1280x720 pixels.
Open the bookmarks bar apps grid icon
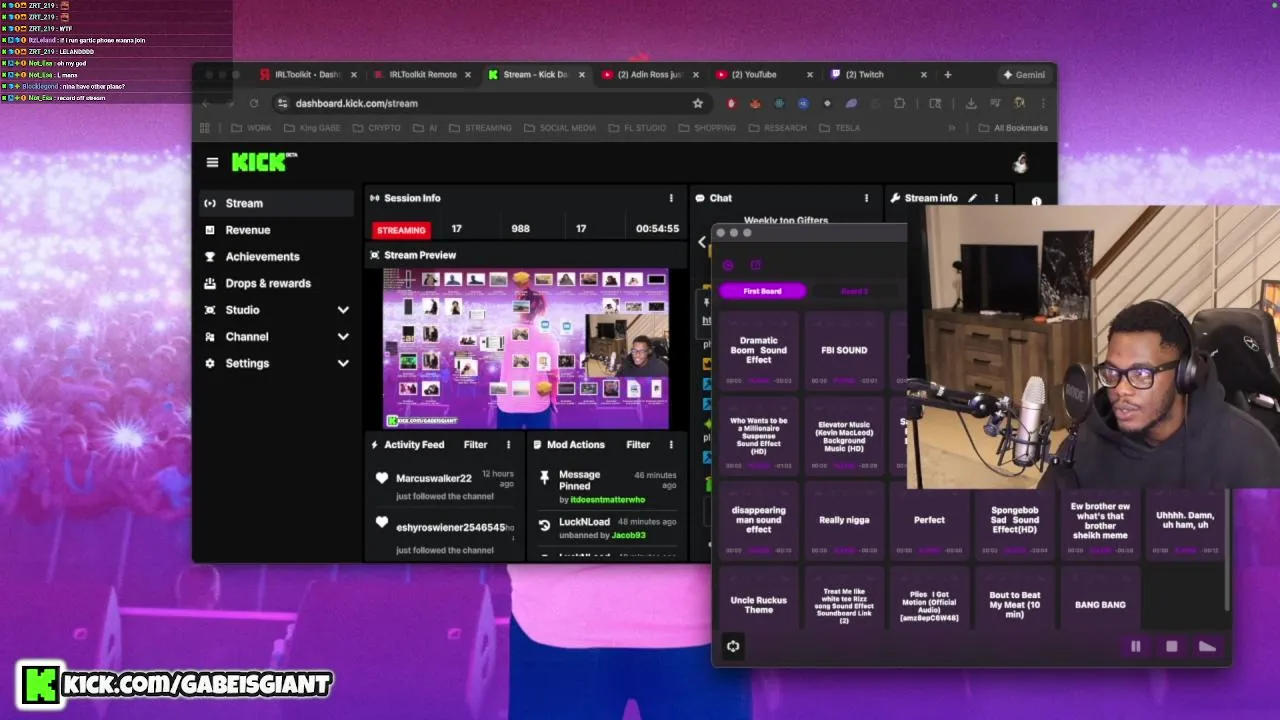[205, 128]
